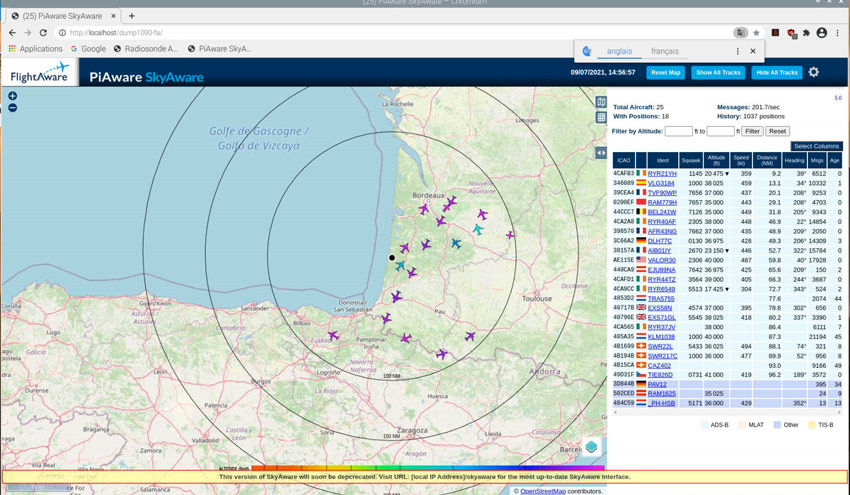This screenshot has width=850, height=495.
Task: Open flight RYR21YH link
Action: tap(662, 173)
